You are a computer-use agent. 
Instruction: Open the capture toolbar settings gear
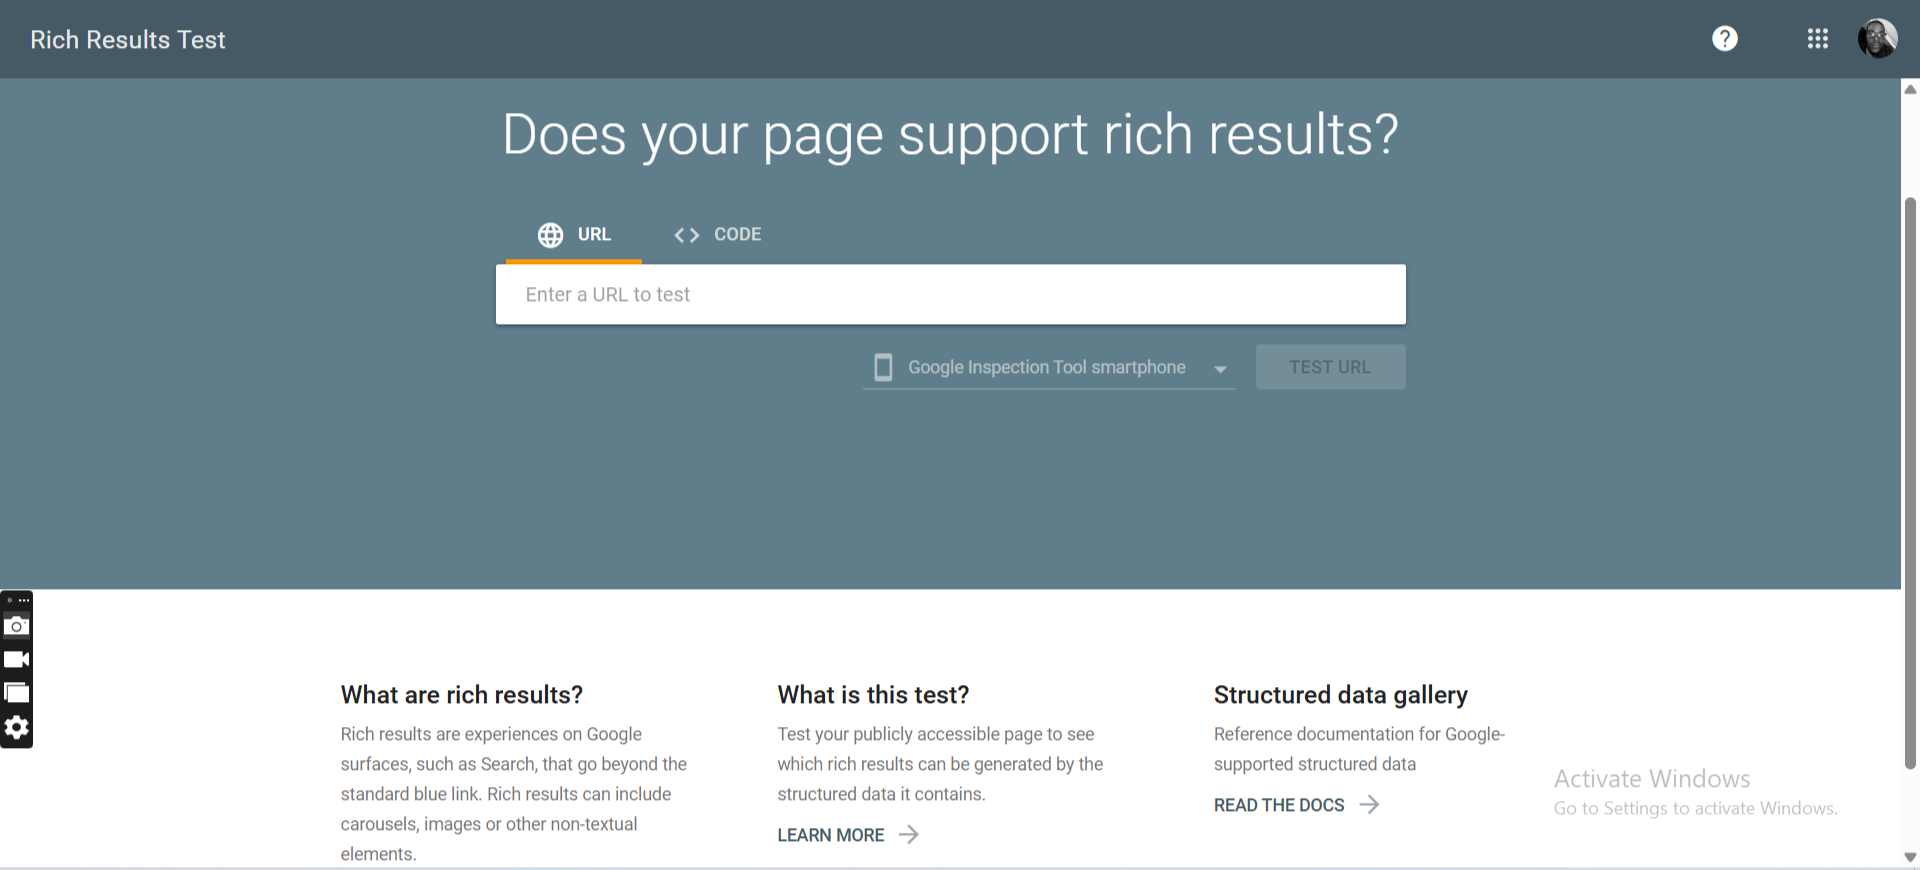coord(17,727)
